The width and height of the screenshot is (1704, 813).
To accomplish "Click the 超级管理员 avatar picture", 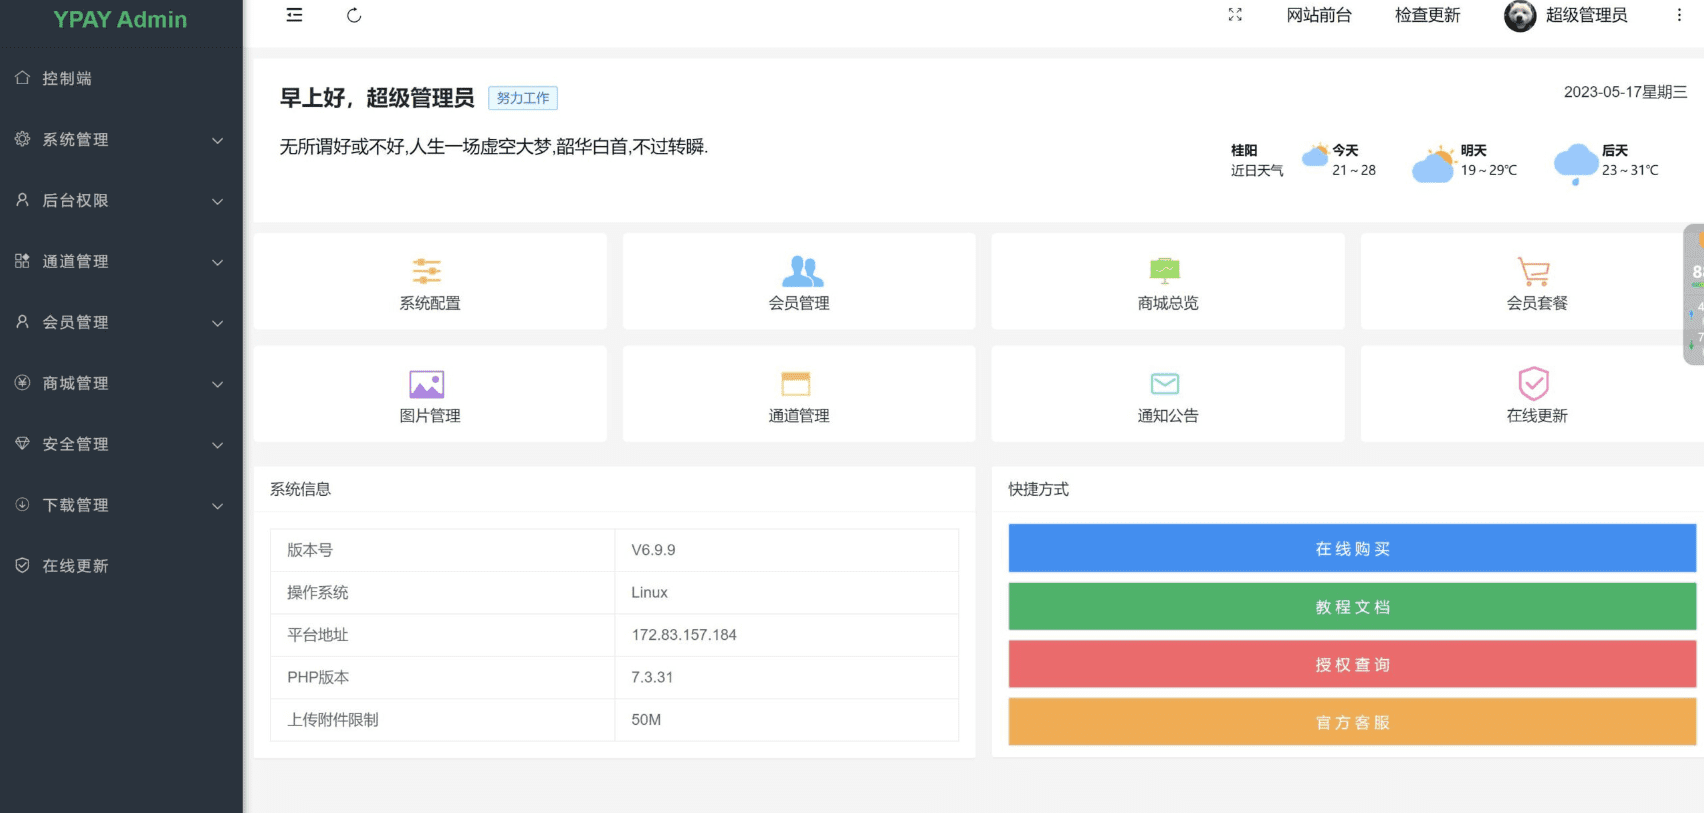I will (x=1520, y=16).
